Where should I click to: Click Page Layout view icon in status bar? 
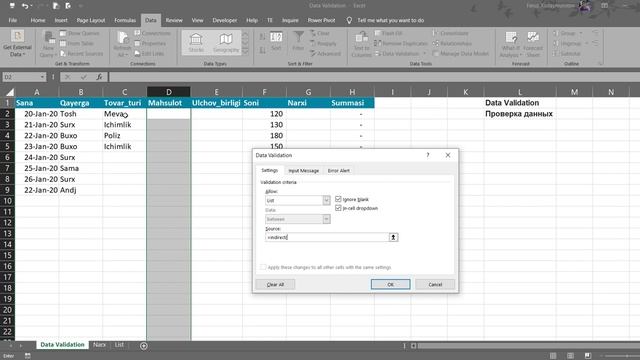pyautogui.click(x=570, y=356)
